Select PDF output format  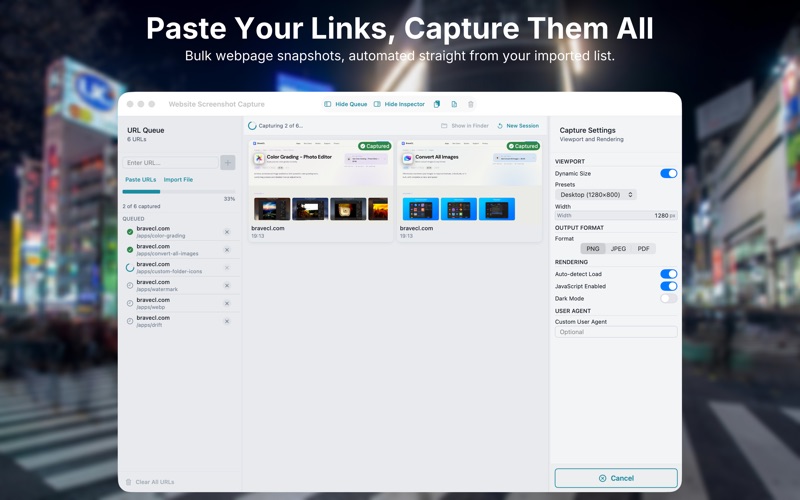tap(643, 249)
